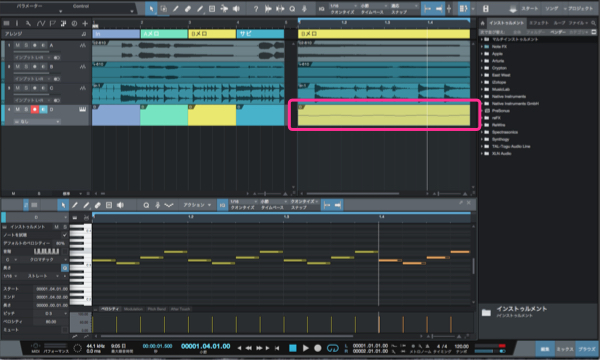The height and width of the screenshot is (360, 600).
Task: Expand the Apple folder in the browser
Action: (482, 54)
